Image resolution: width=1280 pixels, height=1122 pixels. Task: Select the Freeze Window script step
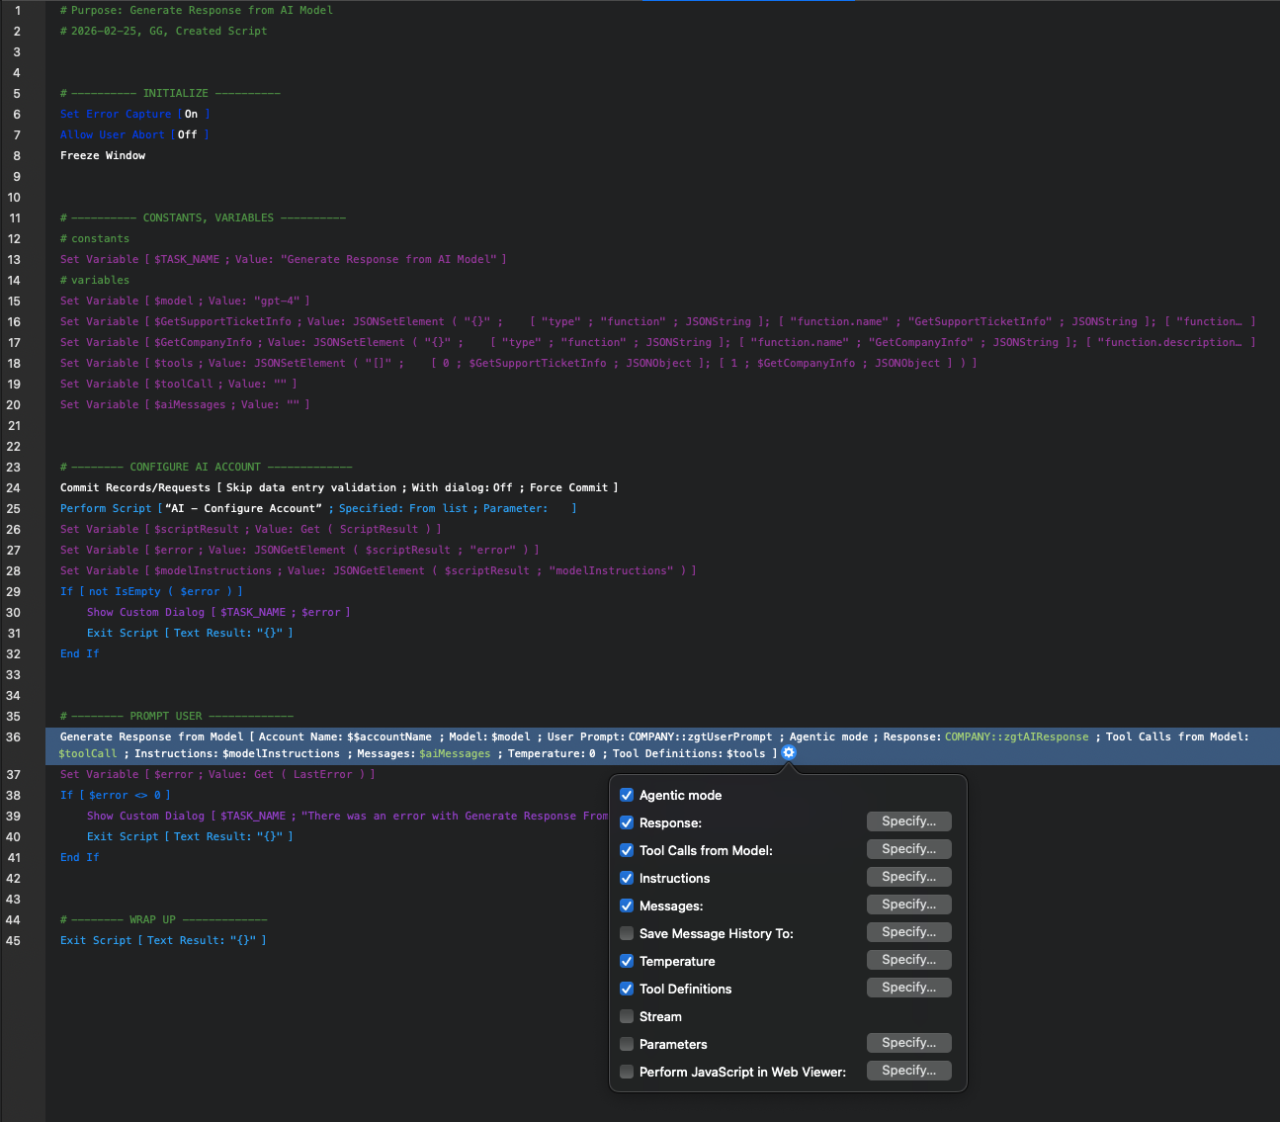(x=103, y=156)
